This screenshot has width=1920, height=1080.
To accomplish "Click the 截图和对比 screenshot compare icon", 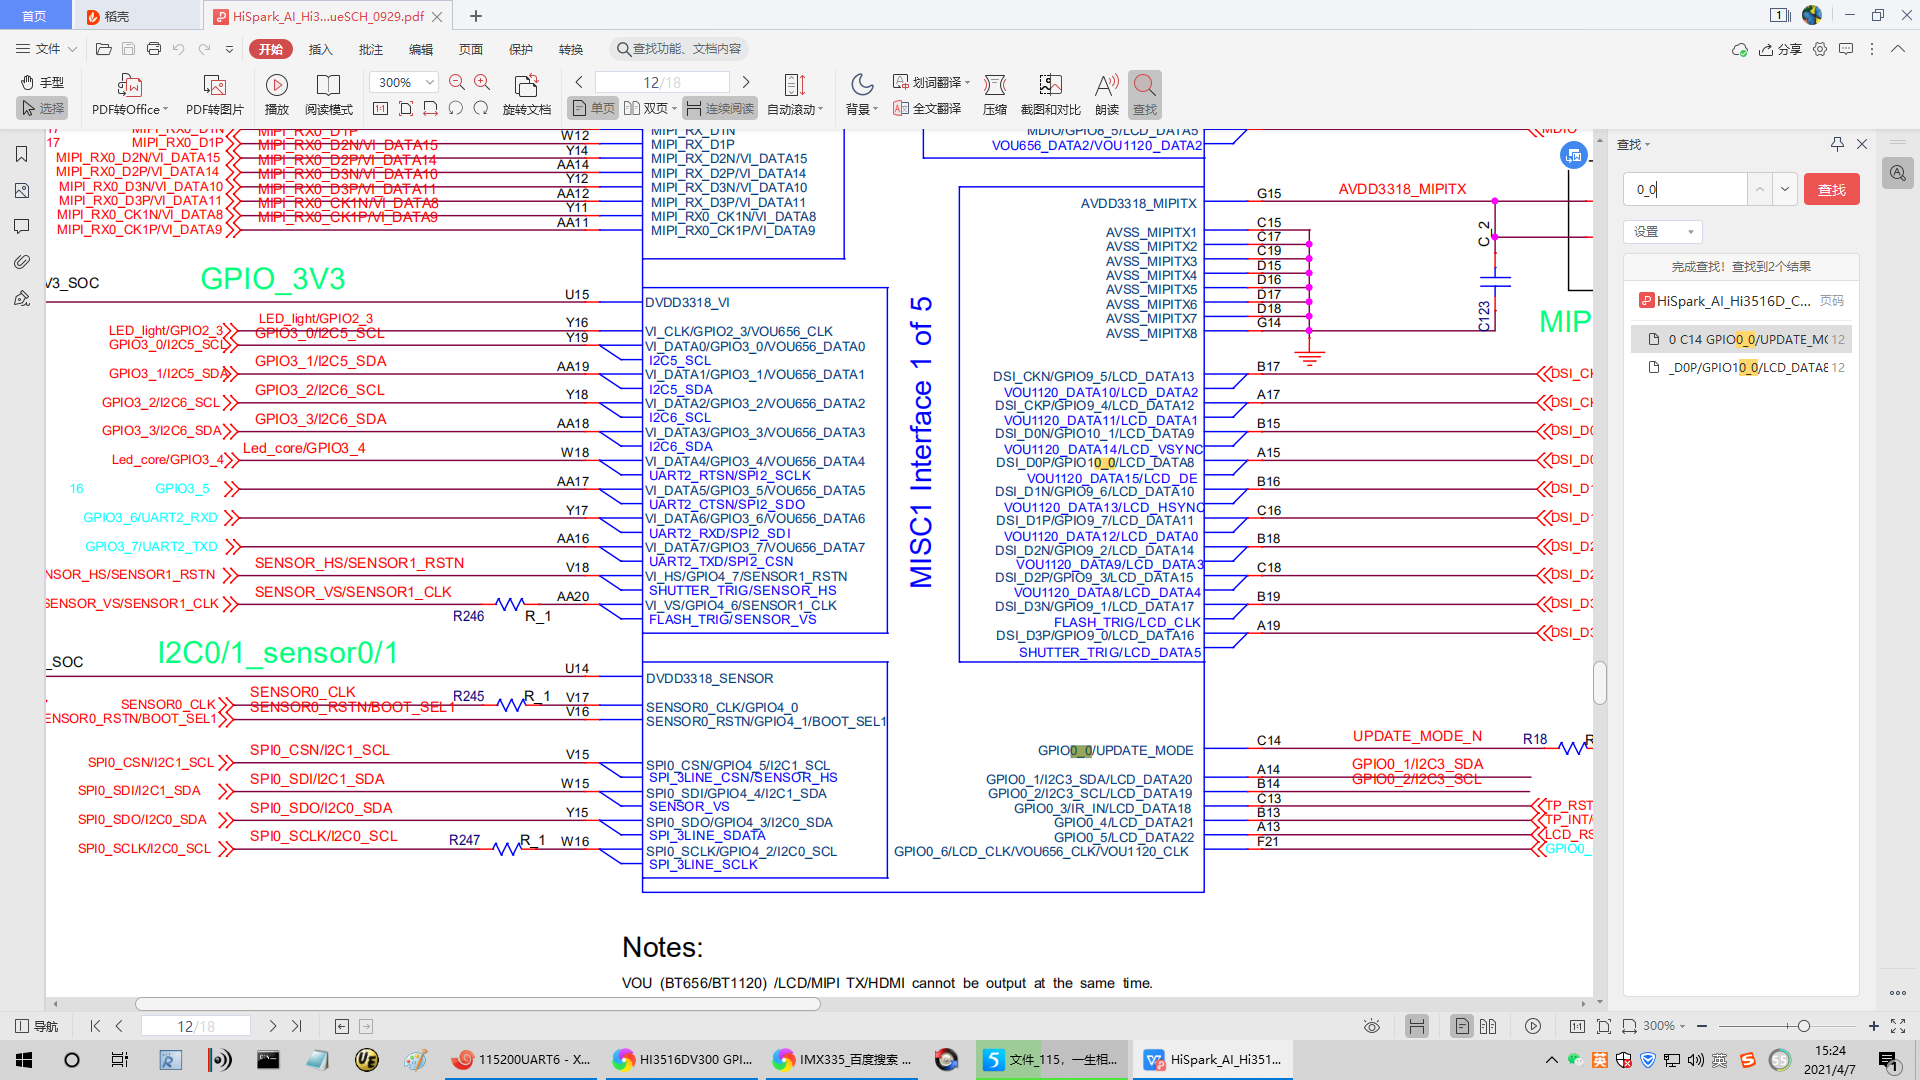I will point(1050,85).
